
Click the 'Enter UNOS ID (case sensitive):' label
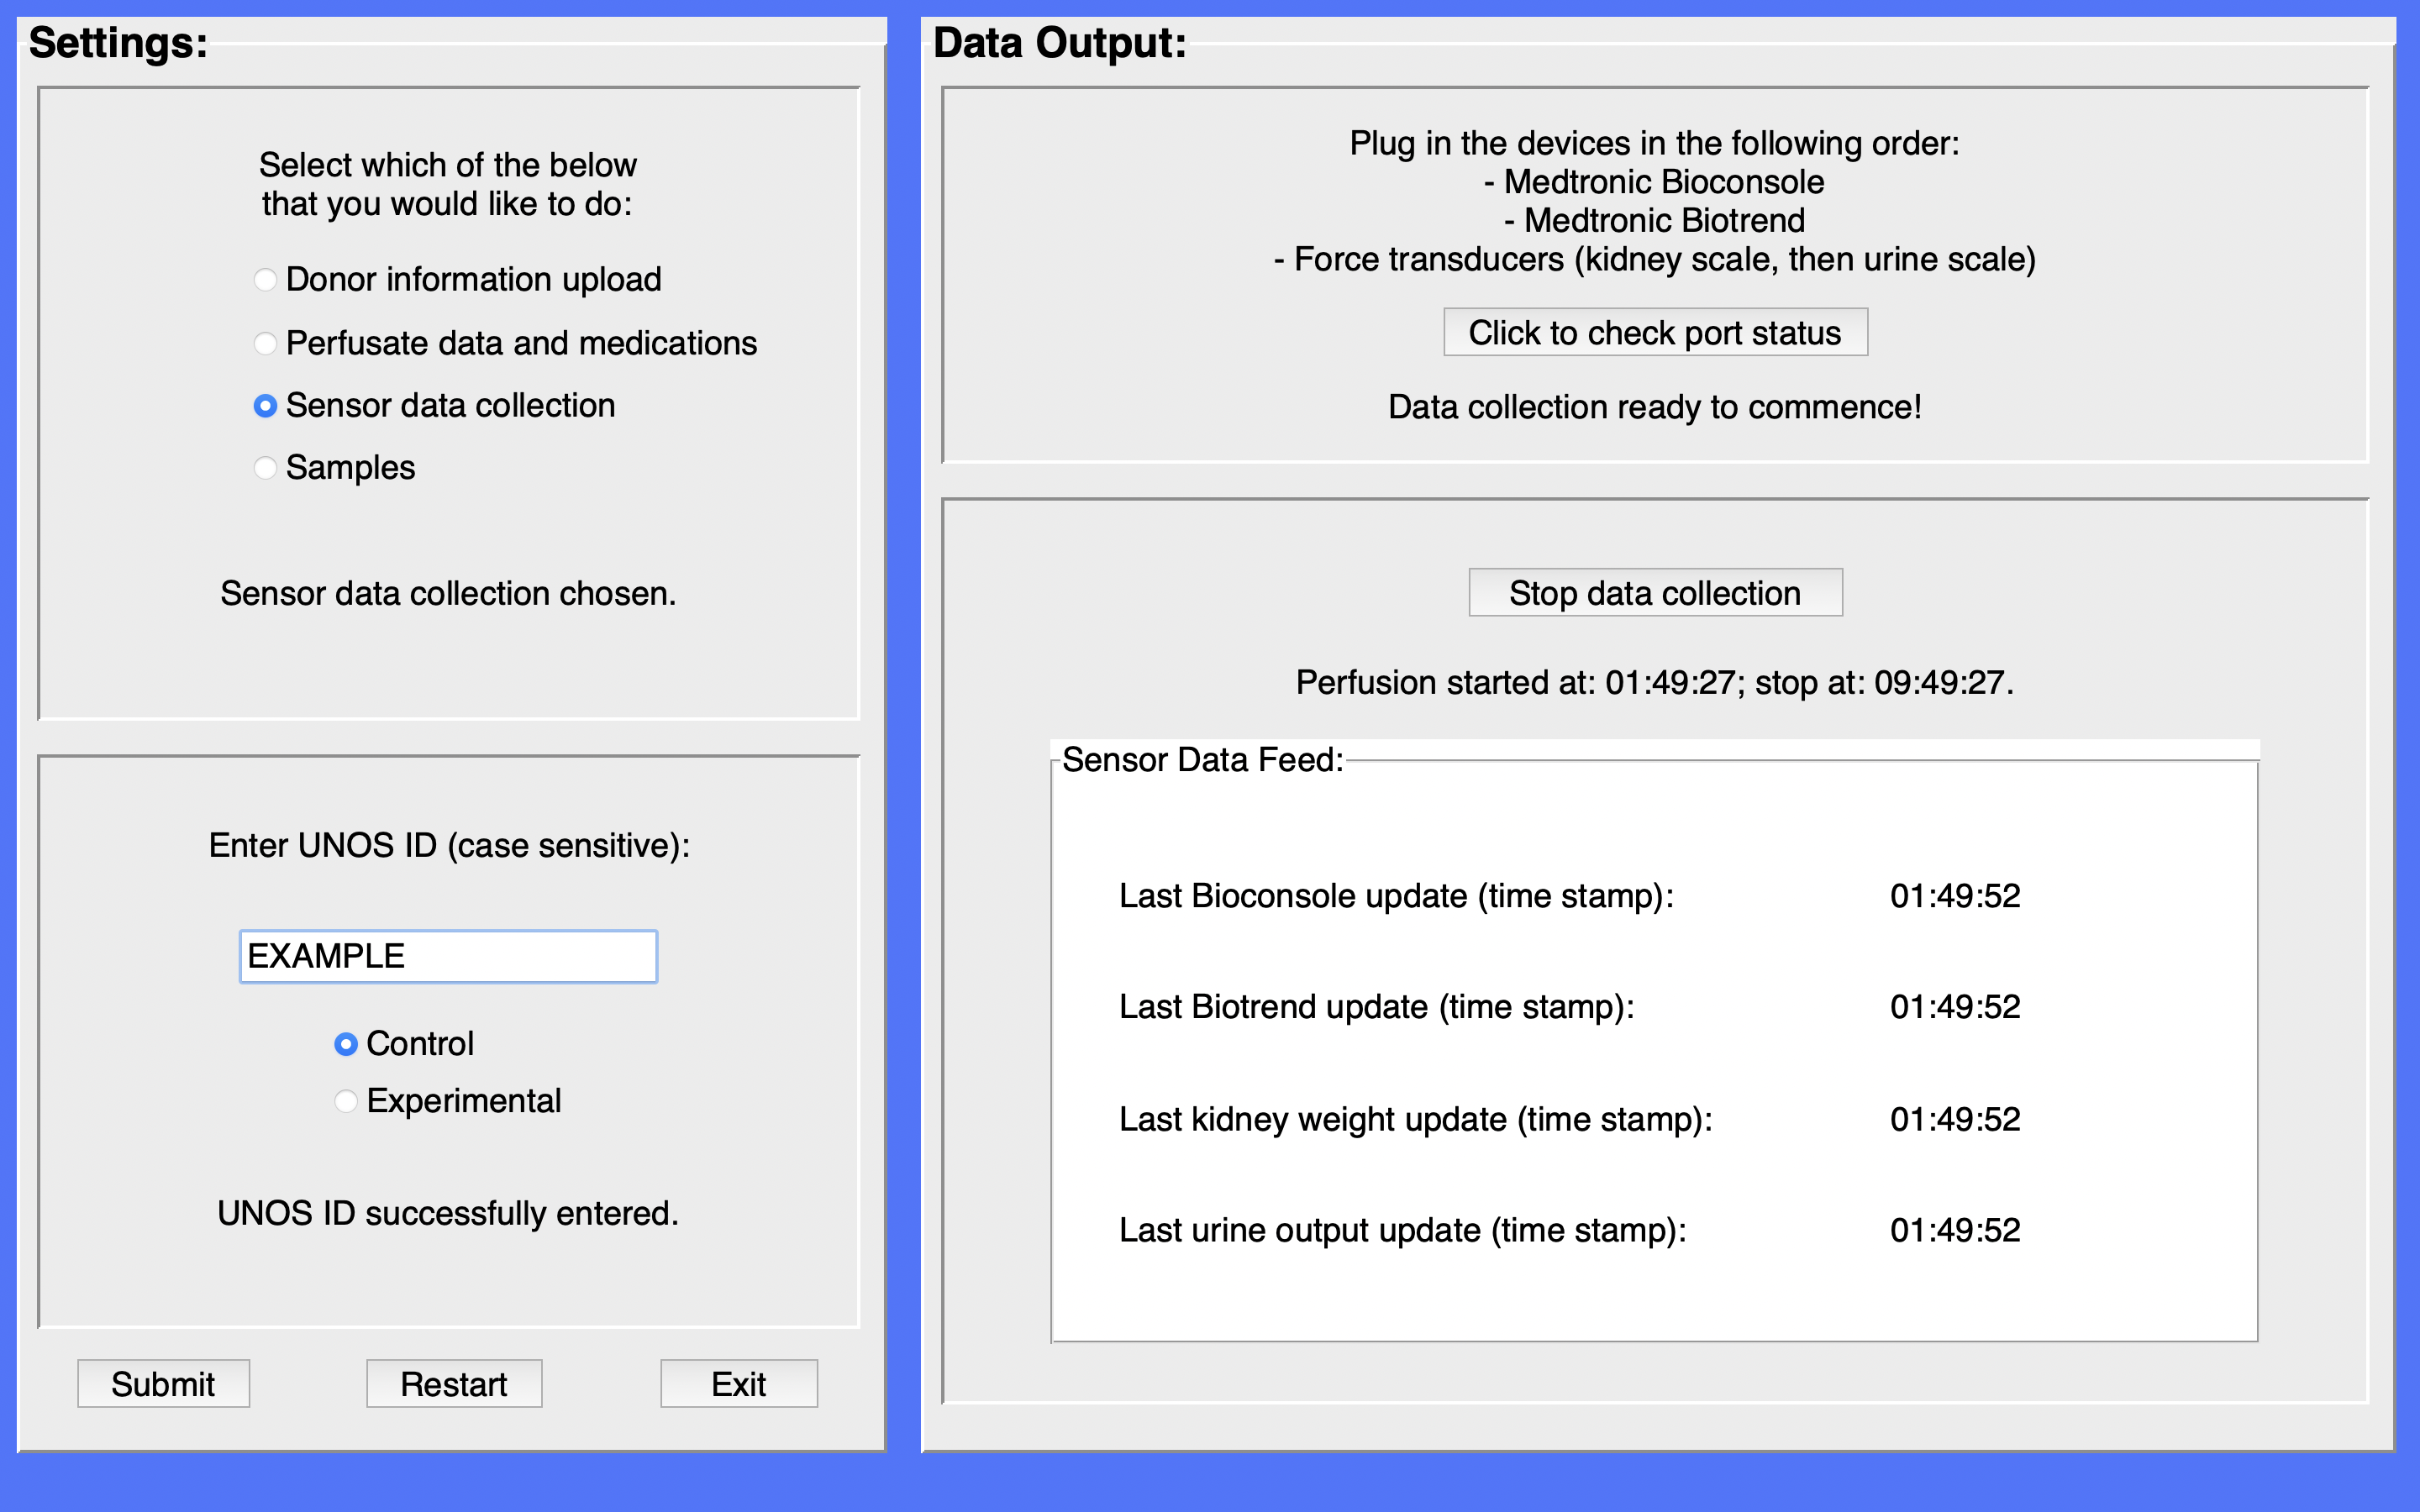(x=449, y=846)
